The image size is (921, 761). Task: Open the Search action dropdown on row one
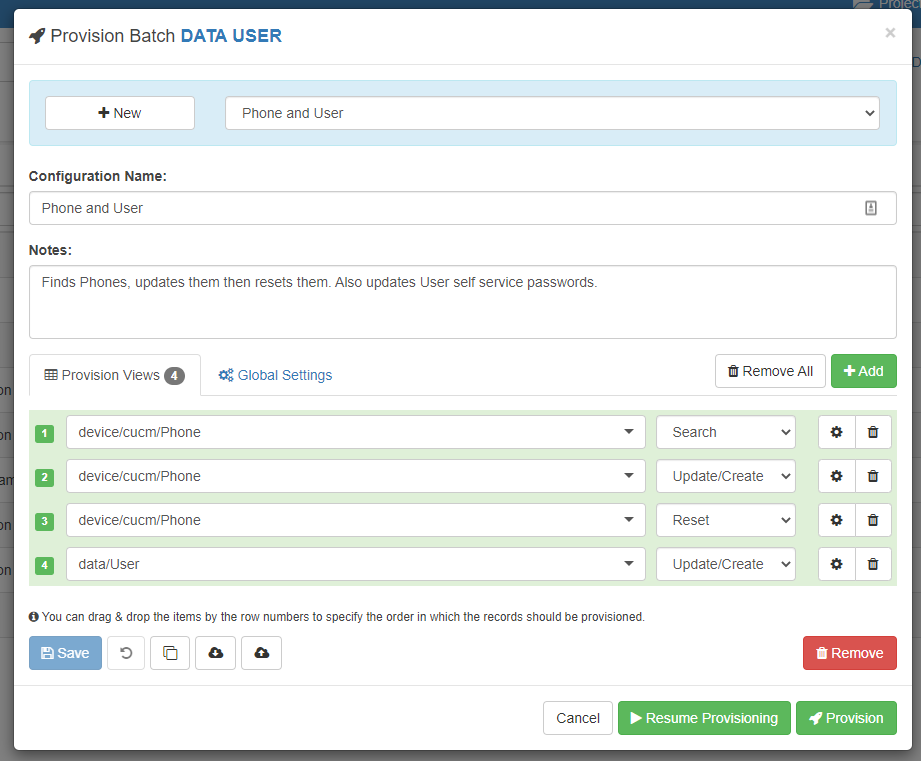725,432
